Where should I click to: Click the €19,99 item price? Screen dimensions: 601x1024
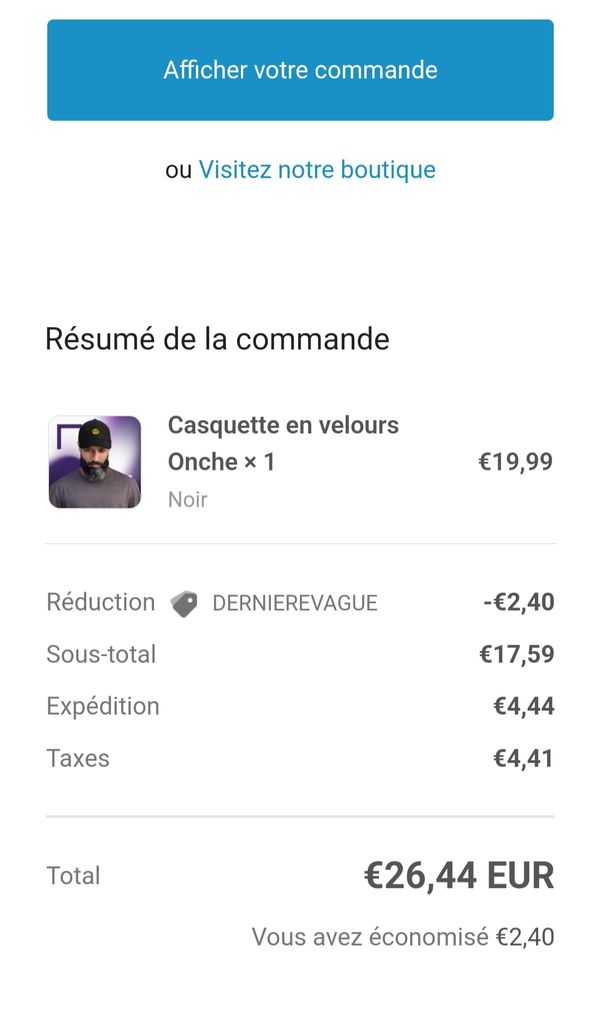(x=515, y=461)
